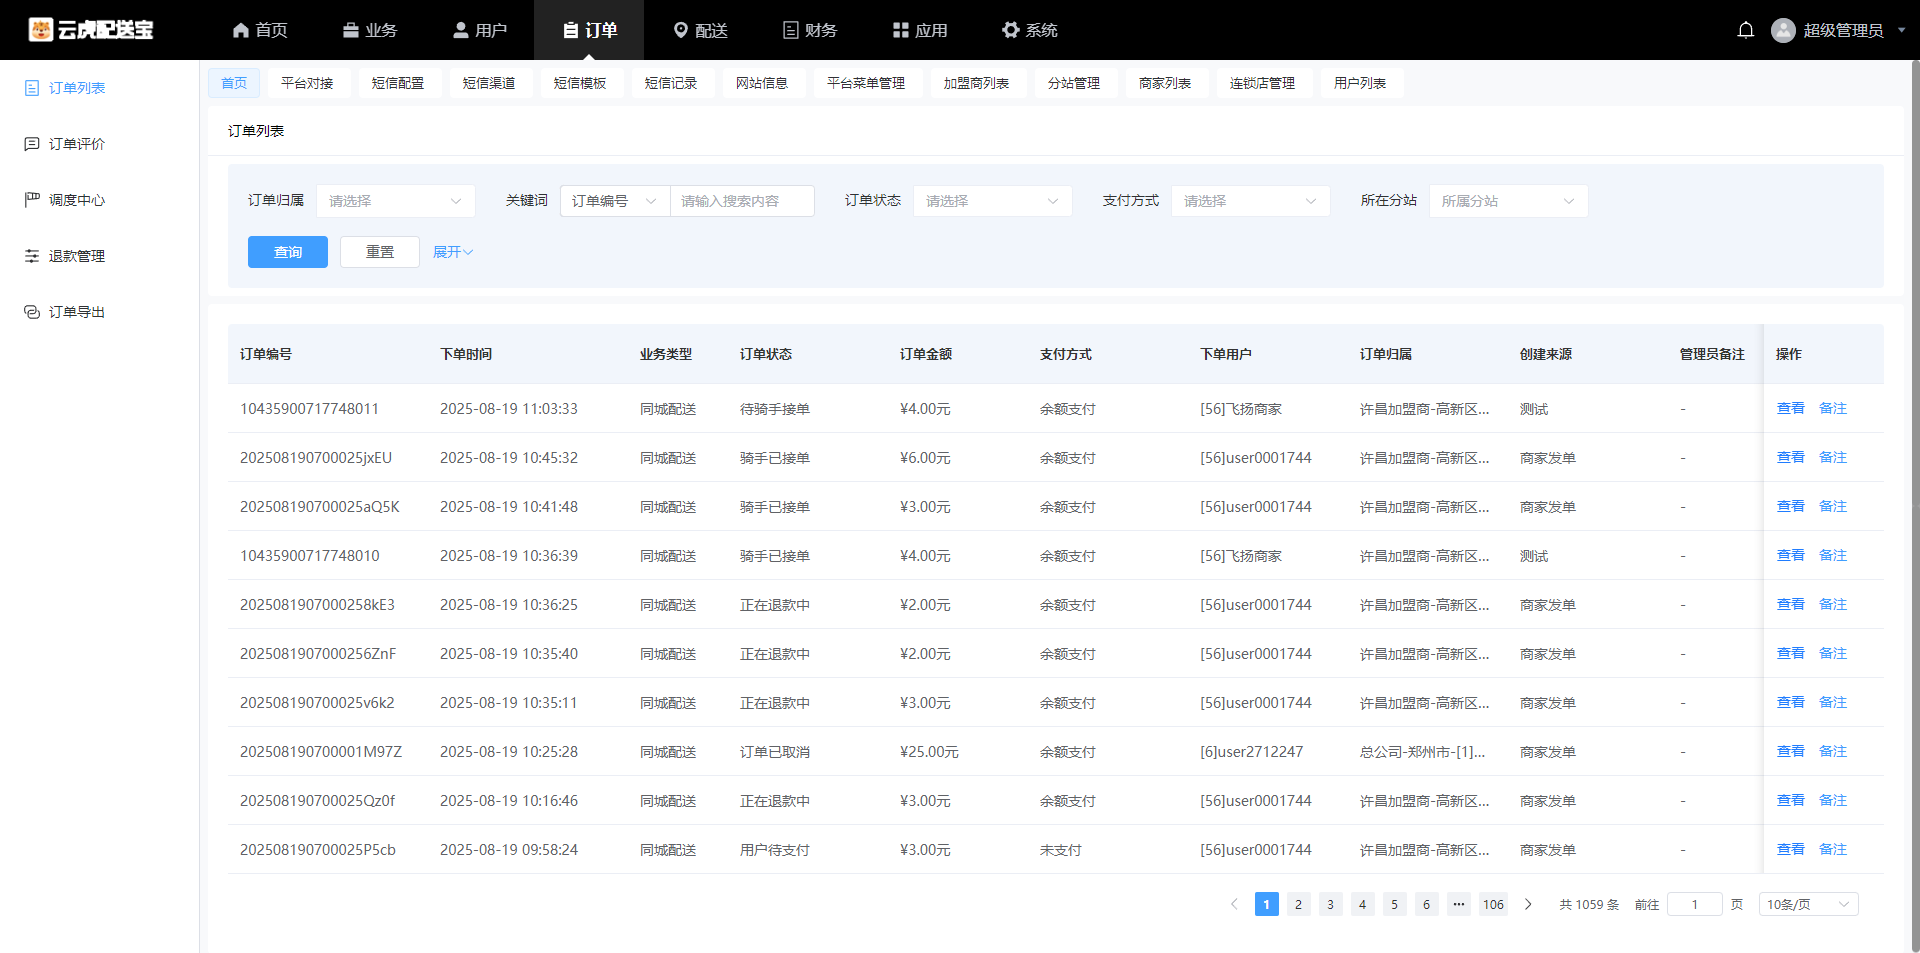
Task: Click the 订单评价 sidebar icon
Action: tap(32, 144)
